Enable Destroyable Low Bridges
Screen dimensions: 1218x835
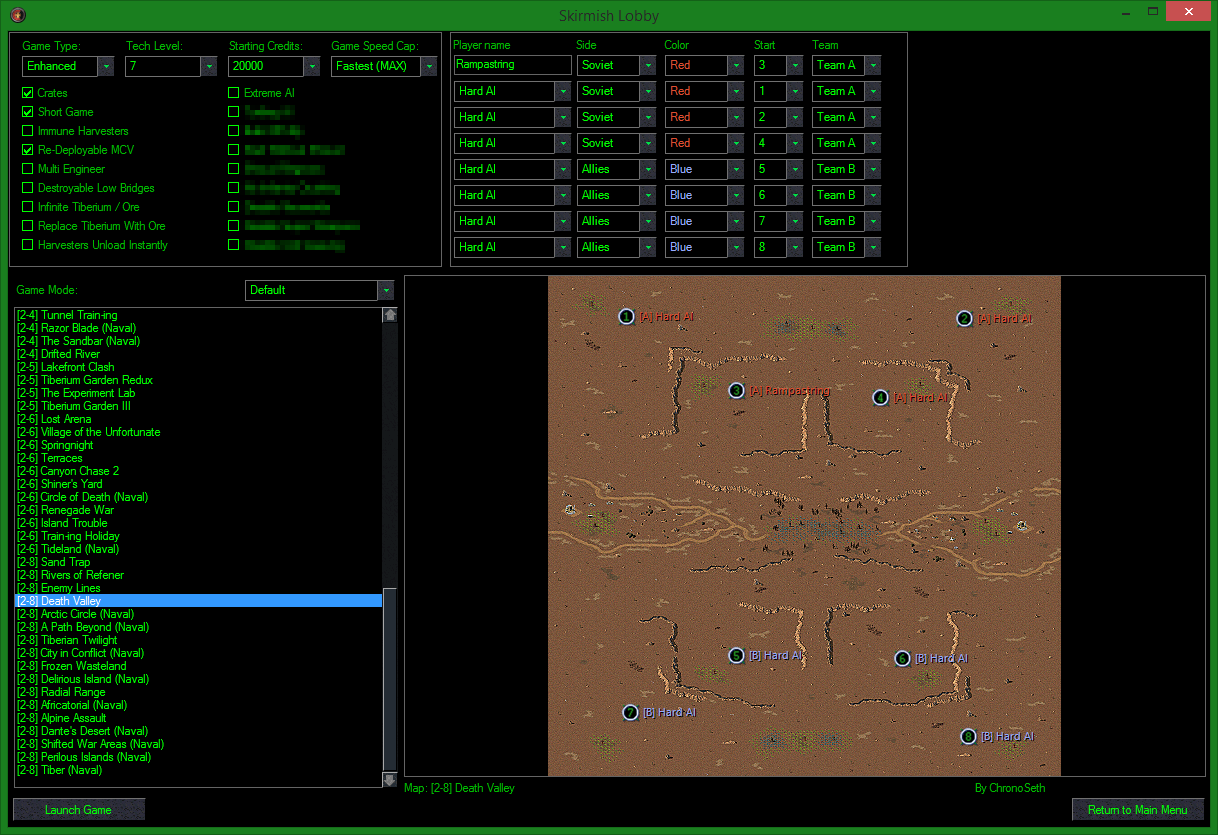click(28, 188)
